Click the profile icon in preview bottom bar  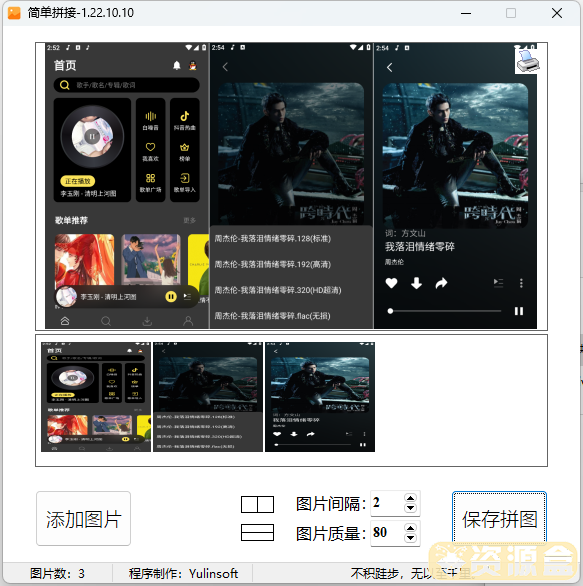coord(188,321)
